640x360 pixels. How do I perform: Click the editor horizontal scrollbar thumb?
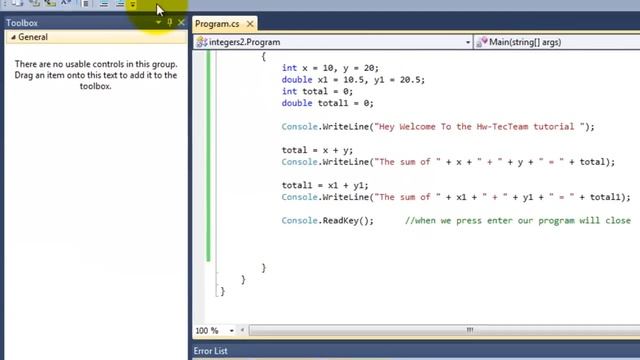[x=445, y=330]
